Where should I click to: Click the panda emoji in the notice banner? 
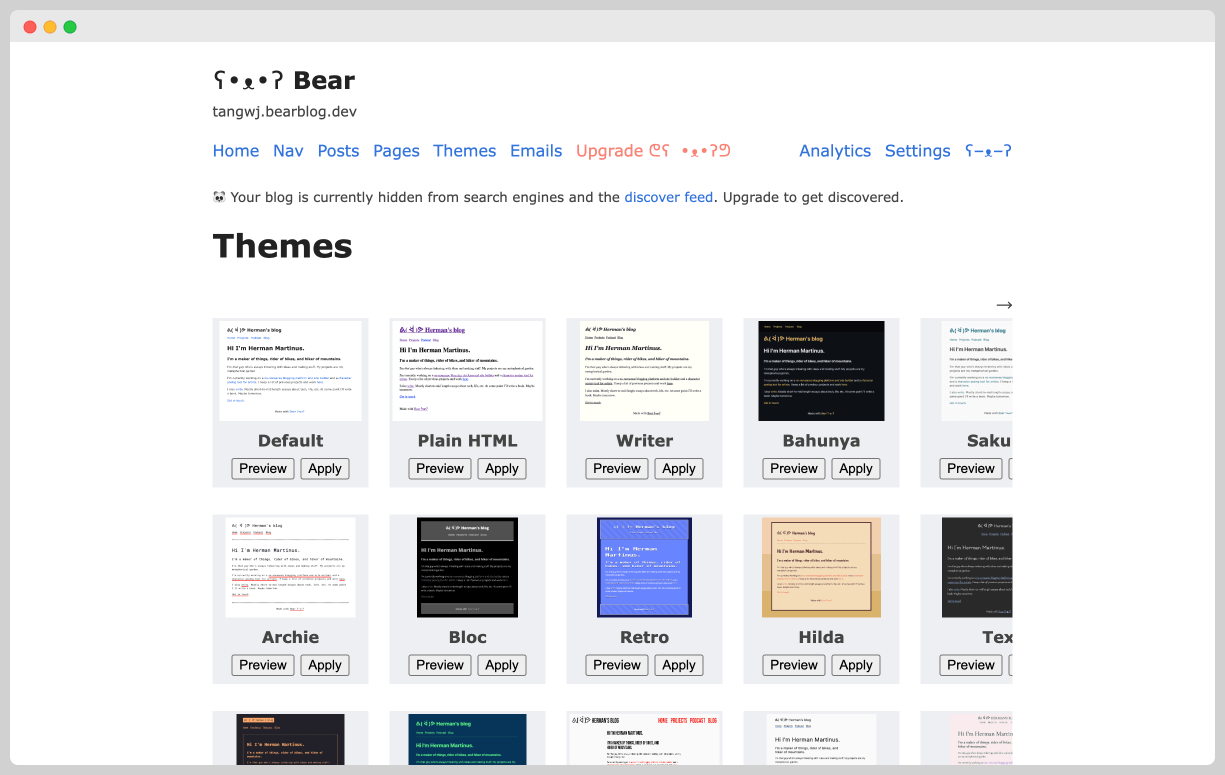pos(220,197)
